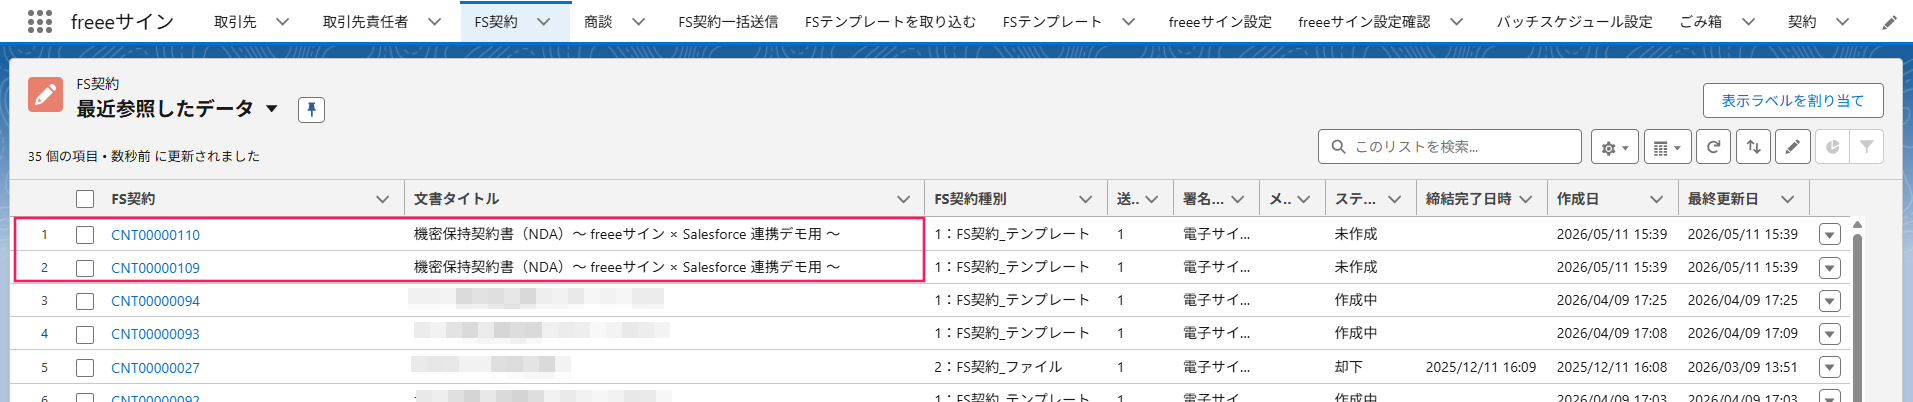Select the CNT00000109 row checkbox
The width and height of the screenshot is (1913, 402).
point(85,268)
